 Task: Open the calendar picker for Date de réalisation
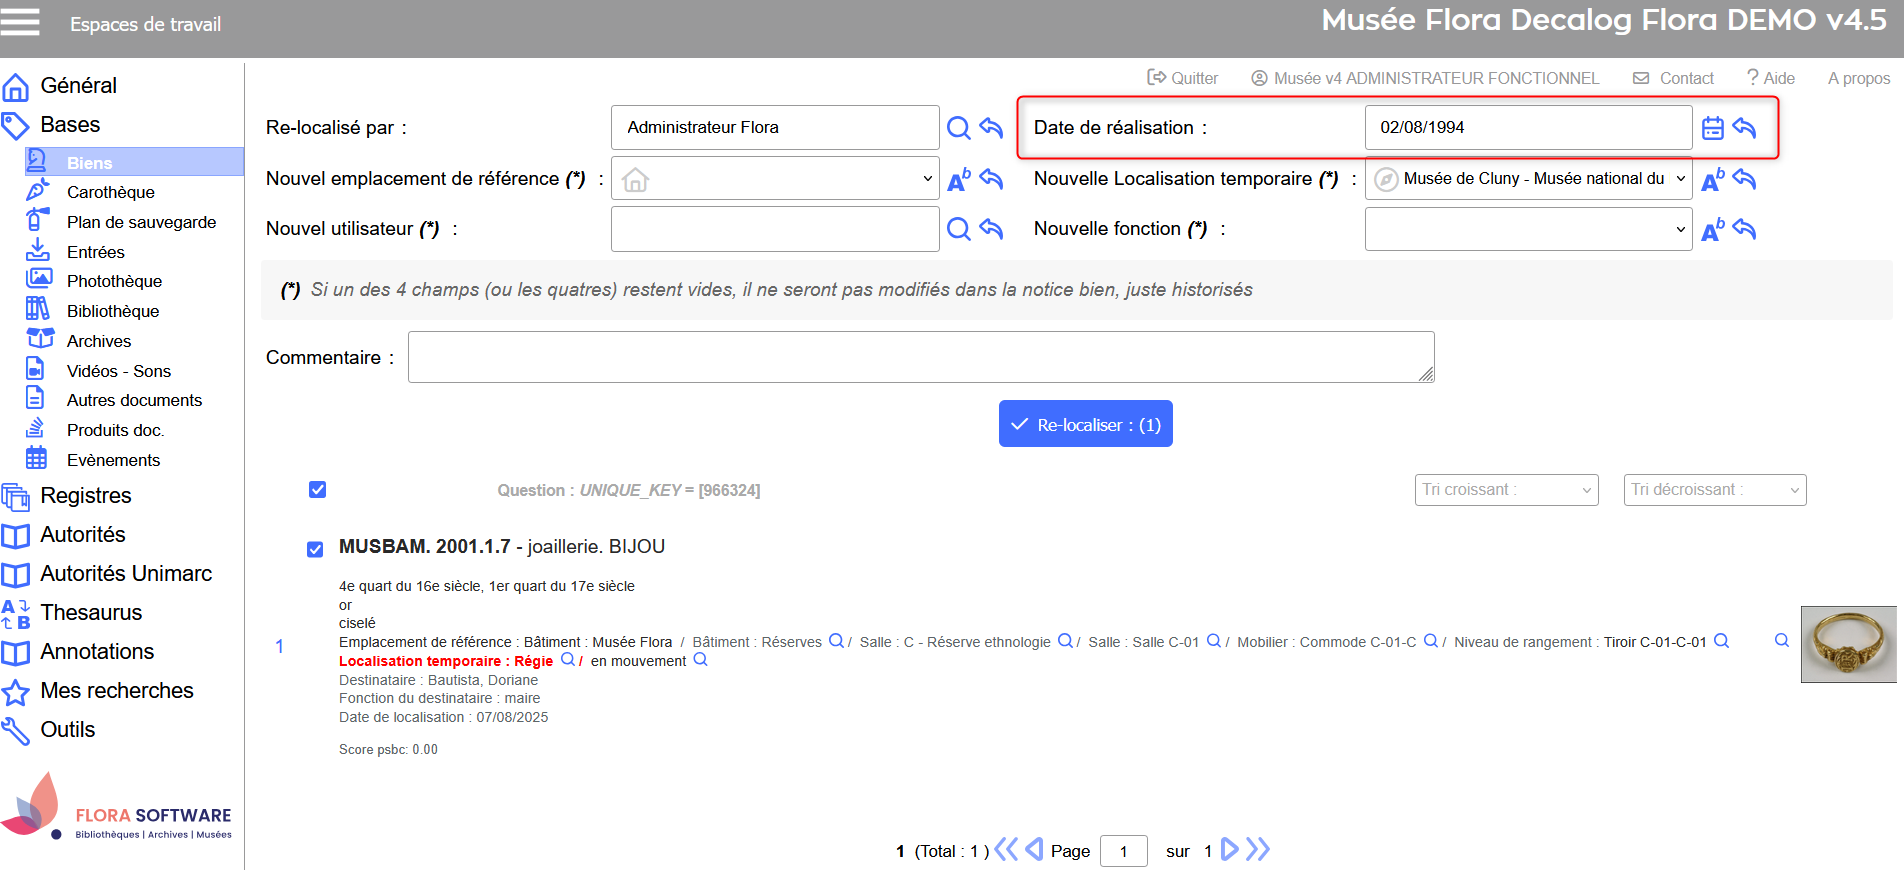(1712, 128)
